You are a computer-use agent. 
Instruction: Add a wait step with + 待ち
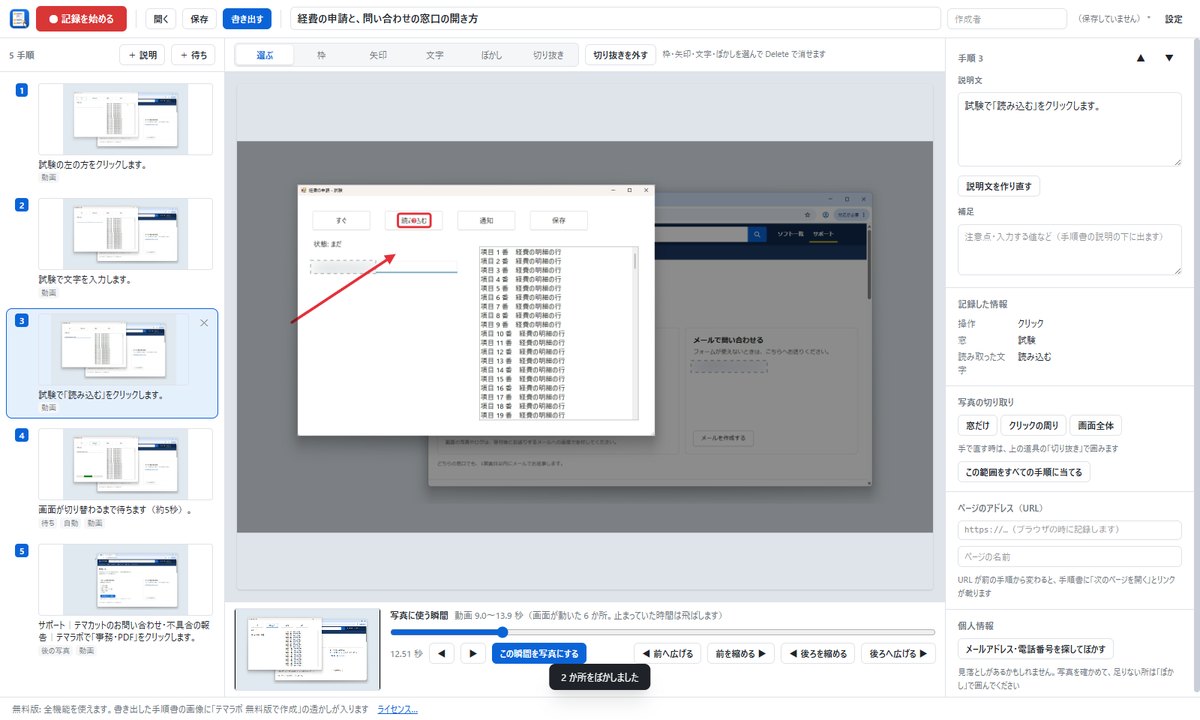(x=193, y=56)
